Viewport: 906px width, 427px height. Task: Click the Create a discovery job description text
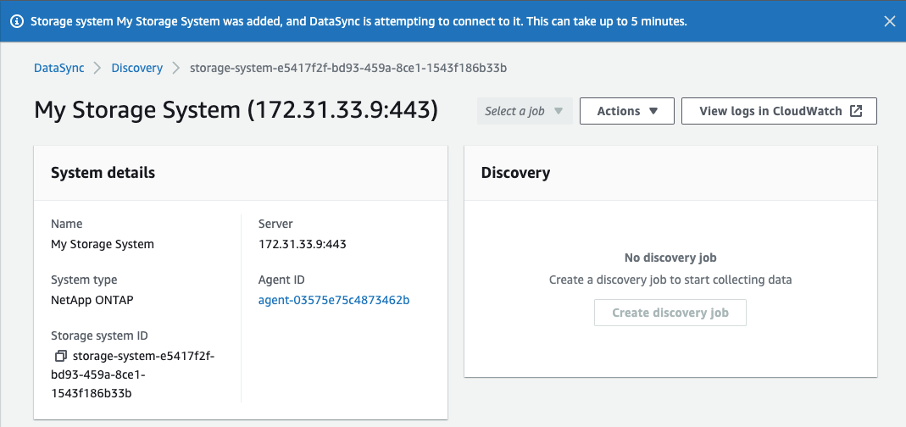pyautogui.click(x=670, y=280)
